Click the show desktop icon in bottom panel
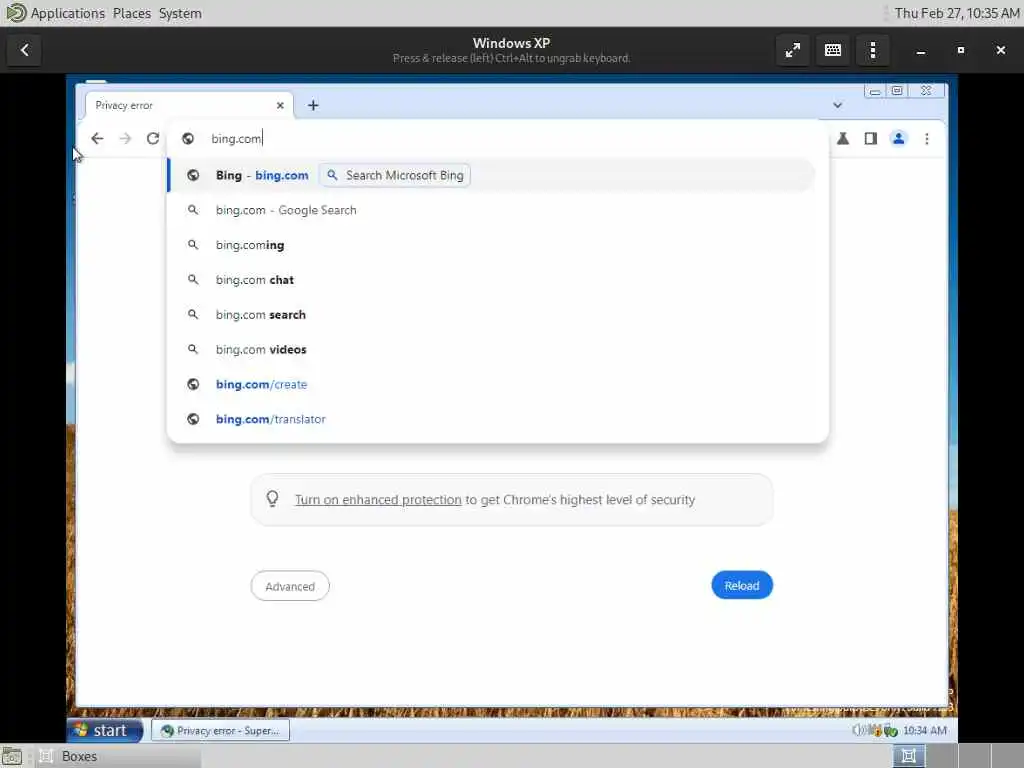1024x768 pixels. [12, 756]
